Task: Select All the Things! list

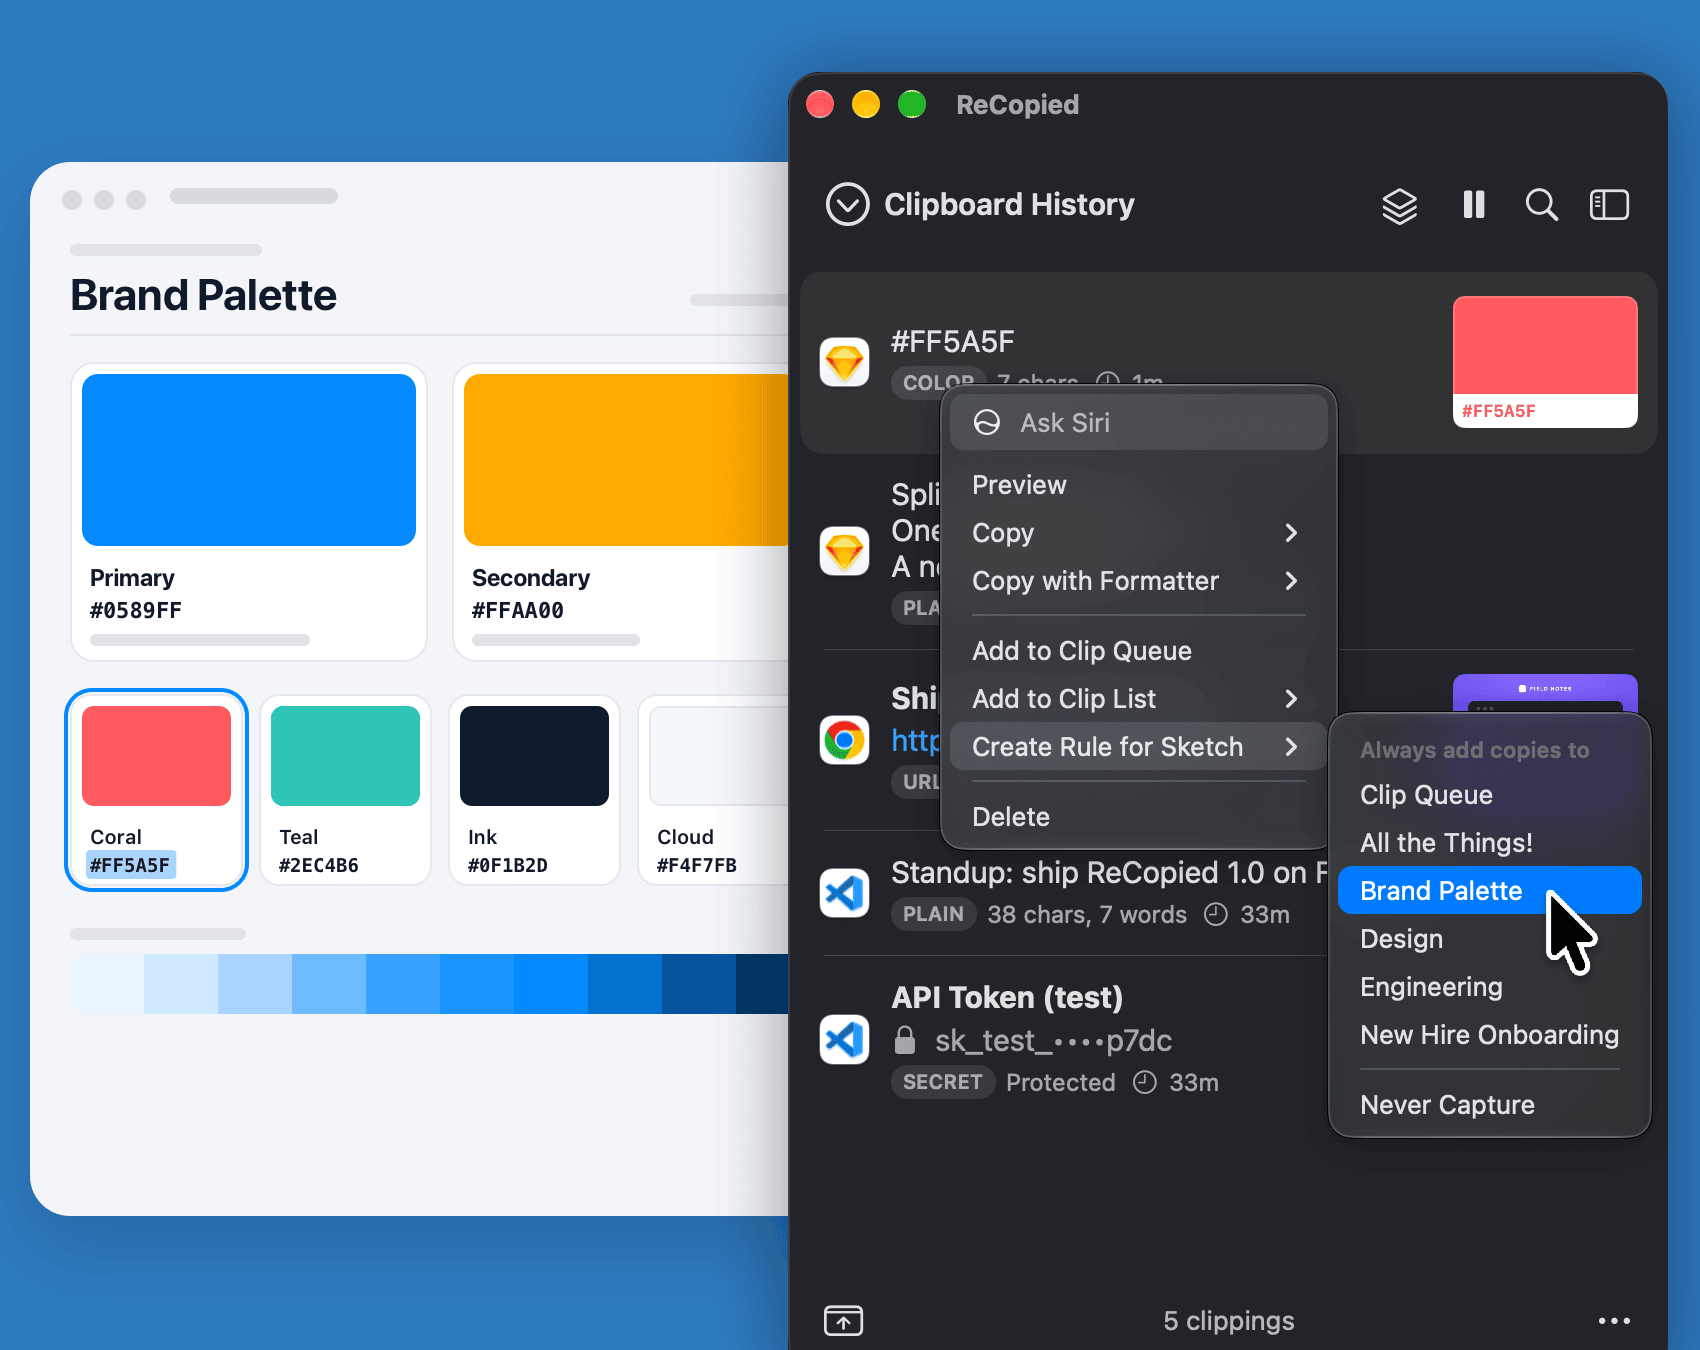Action: 1489,843
